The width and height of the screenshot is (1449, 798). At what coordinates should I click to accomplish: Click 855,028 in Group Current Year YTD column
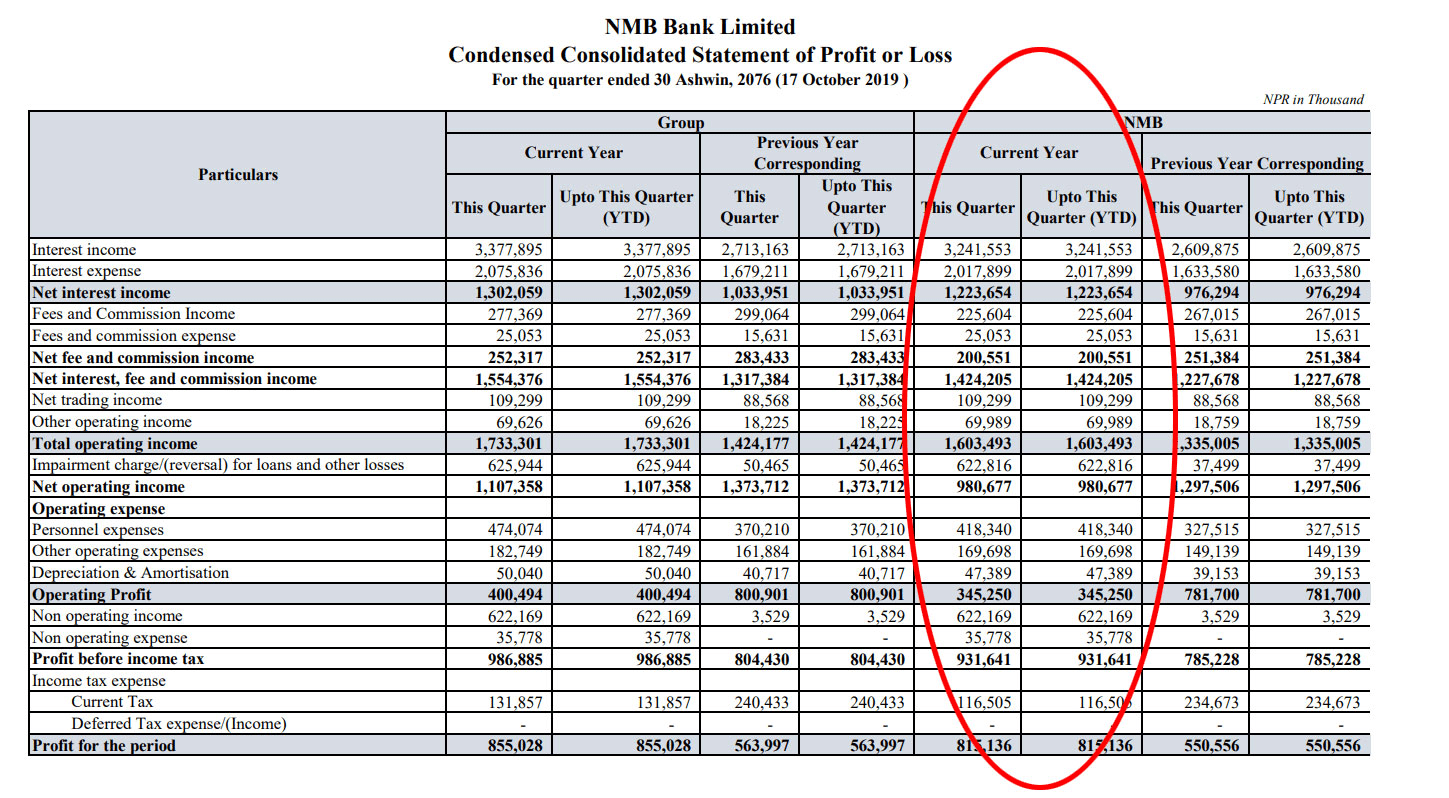pos(663,746)
